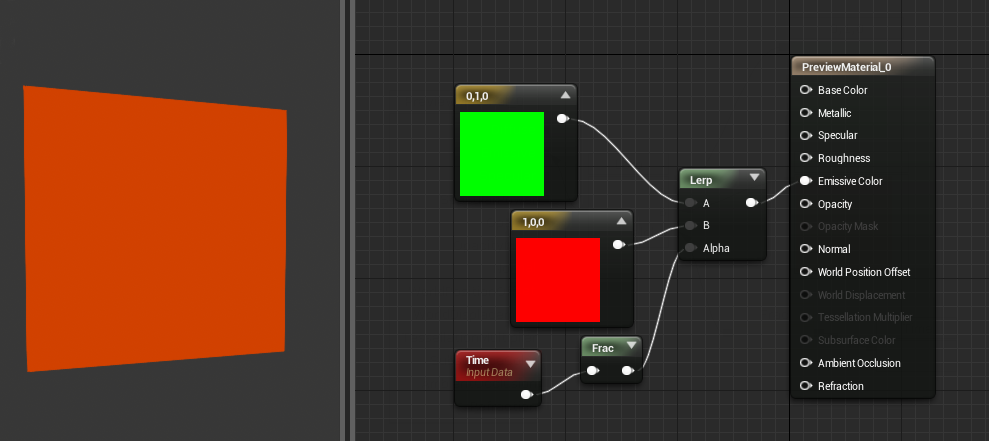Click the Lerp node output pin
Screen dimensions: 989x441
point(752,203)
